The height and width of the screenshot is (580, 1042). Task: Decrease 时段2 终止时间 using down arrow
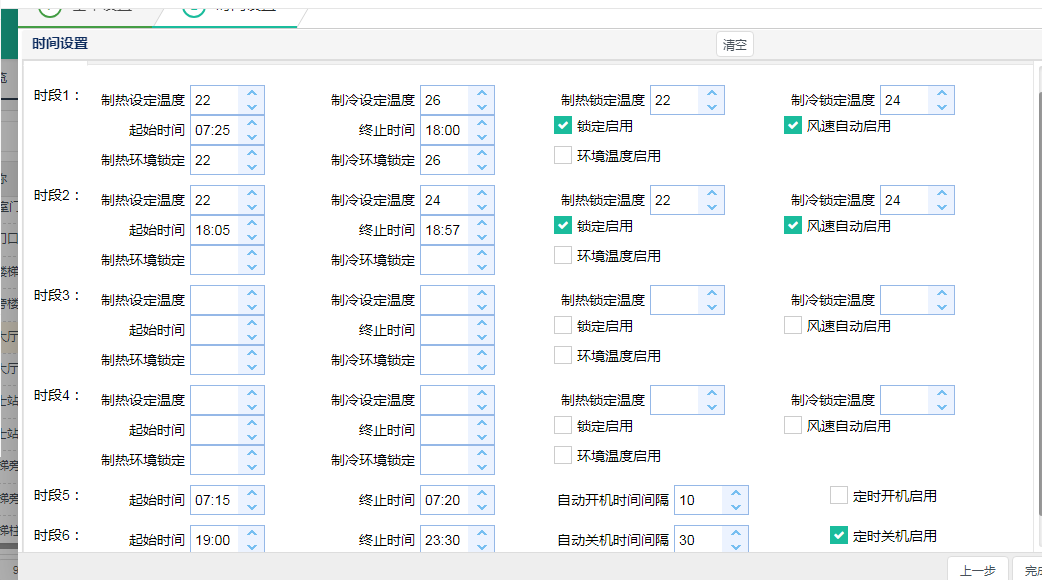click(482, 237)
